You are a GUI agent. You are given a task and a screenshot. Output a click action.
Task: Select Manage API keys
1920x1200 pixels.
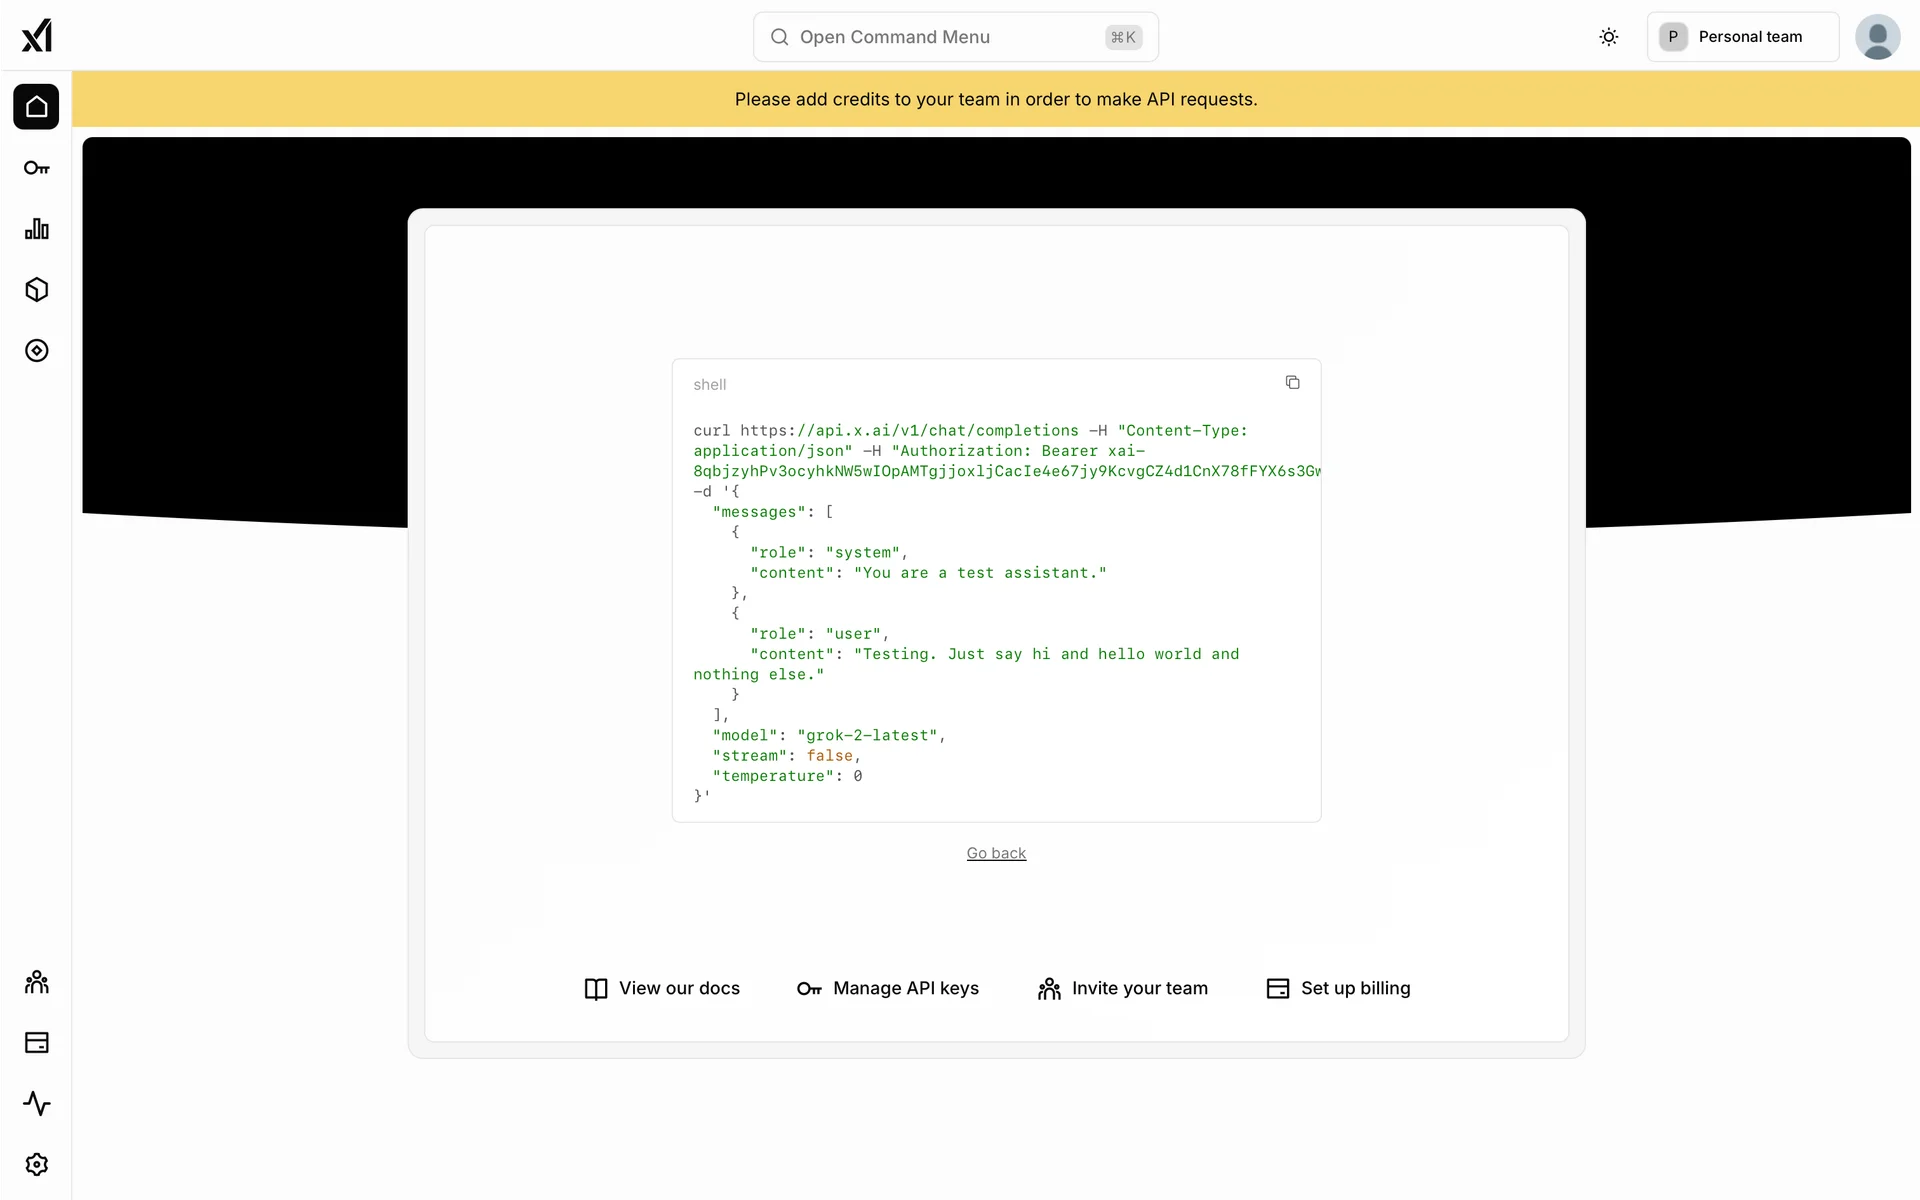click(x=888, y=988)
